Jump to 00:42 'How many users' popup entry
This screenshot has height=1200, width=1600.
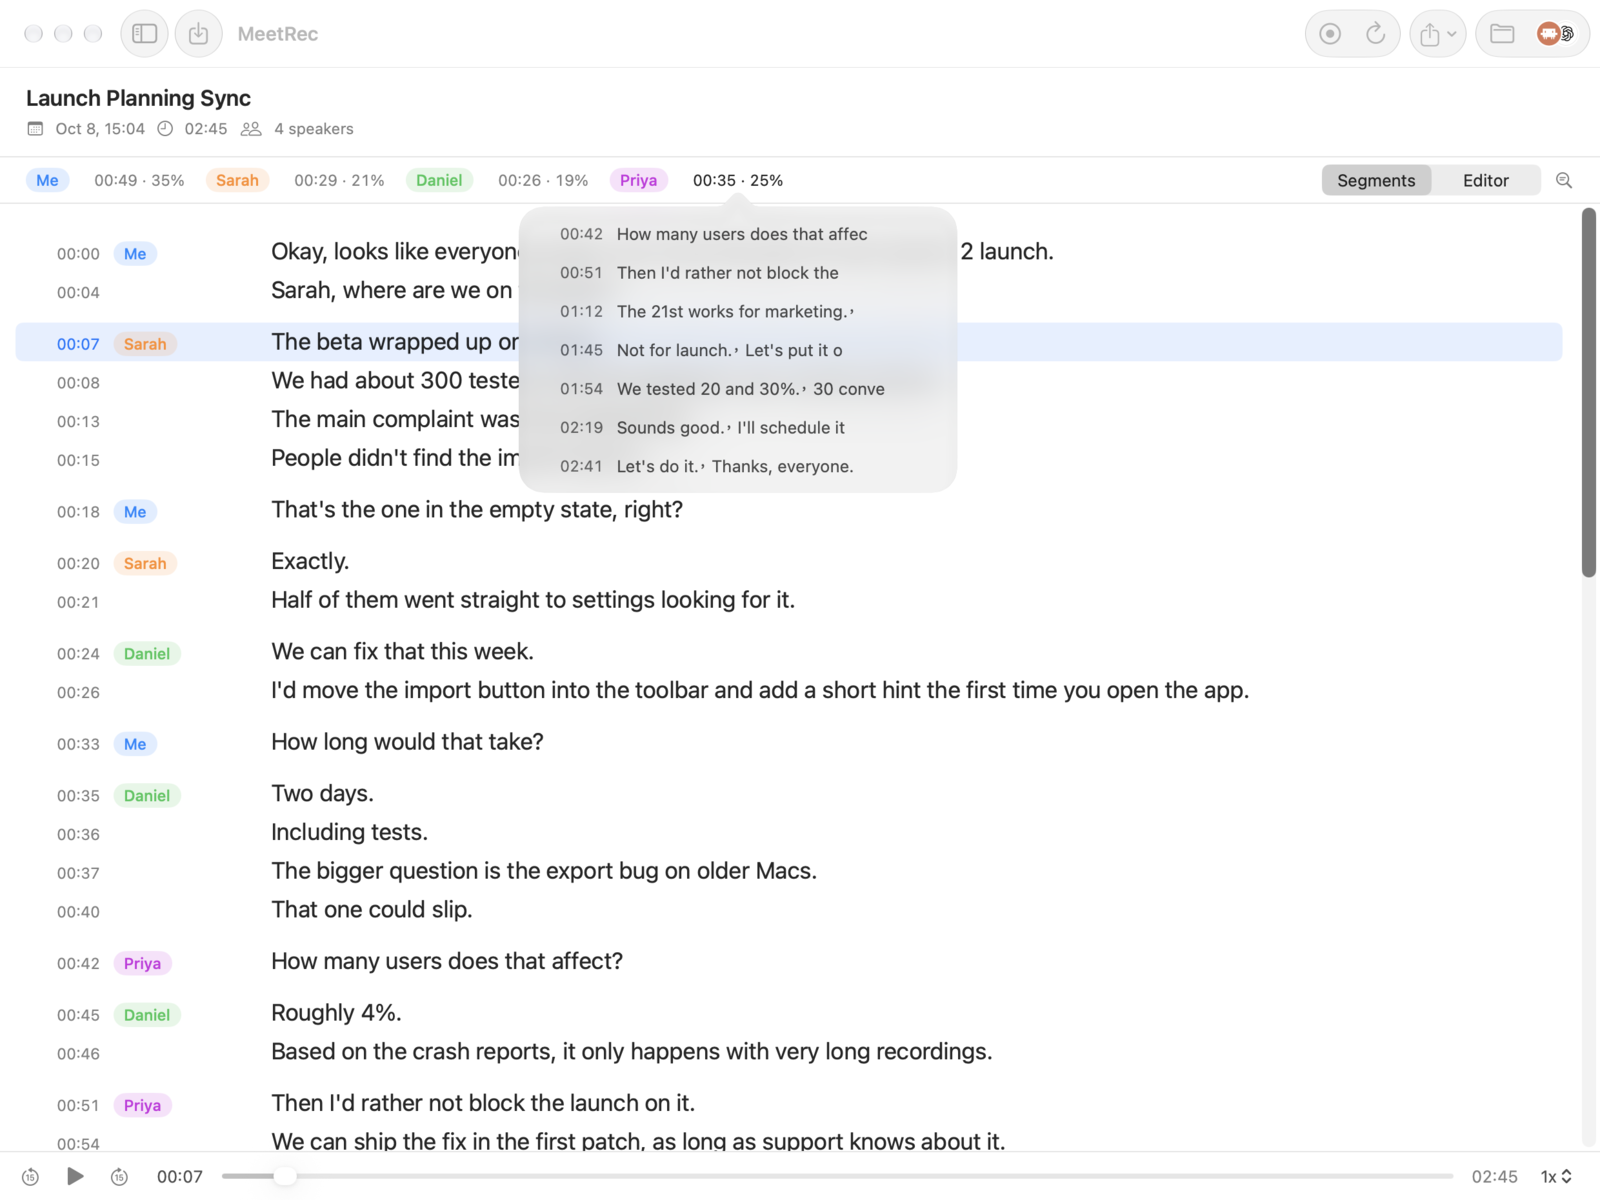click(738, 234)
